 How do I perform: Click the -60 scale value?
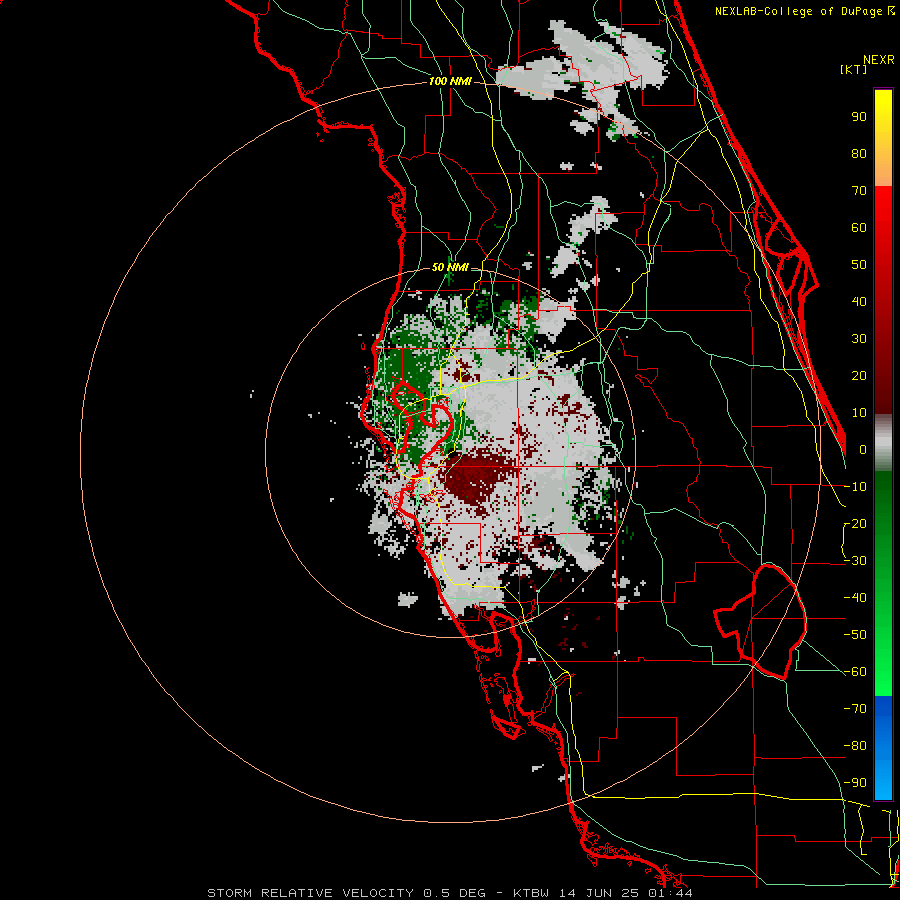[855, 672]
